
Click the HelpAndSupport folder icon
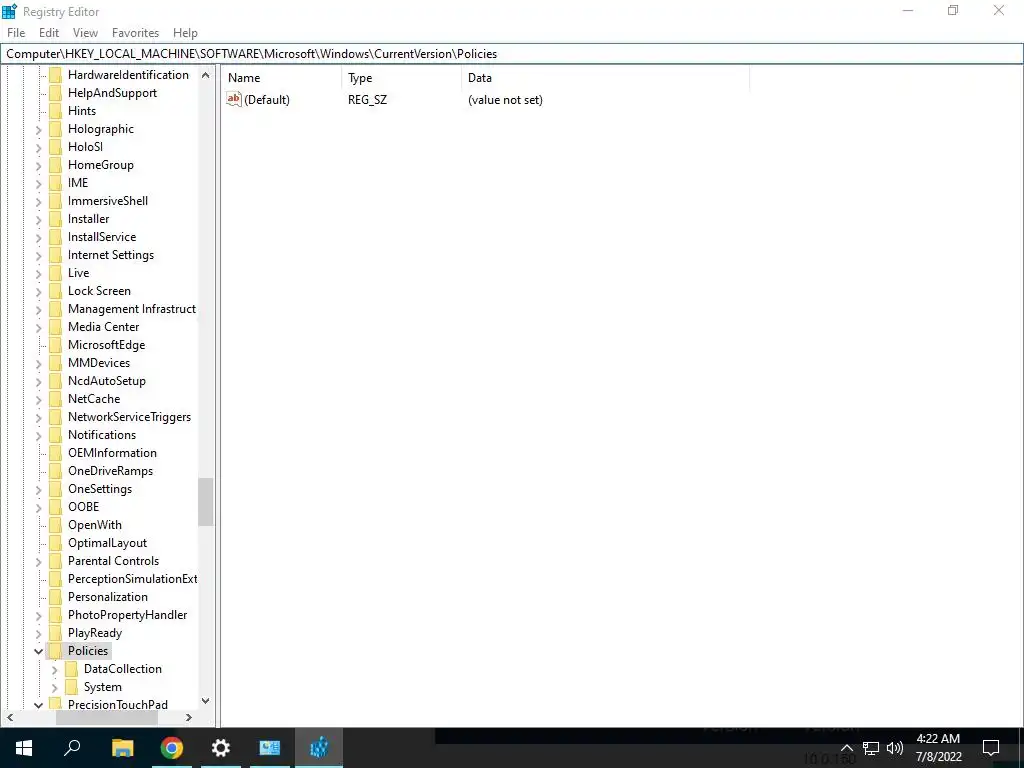[56, 93]
